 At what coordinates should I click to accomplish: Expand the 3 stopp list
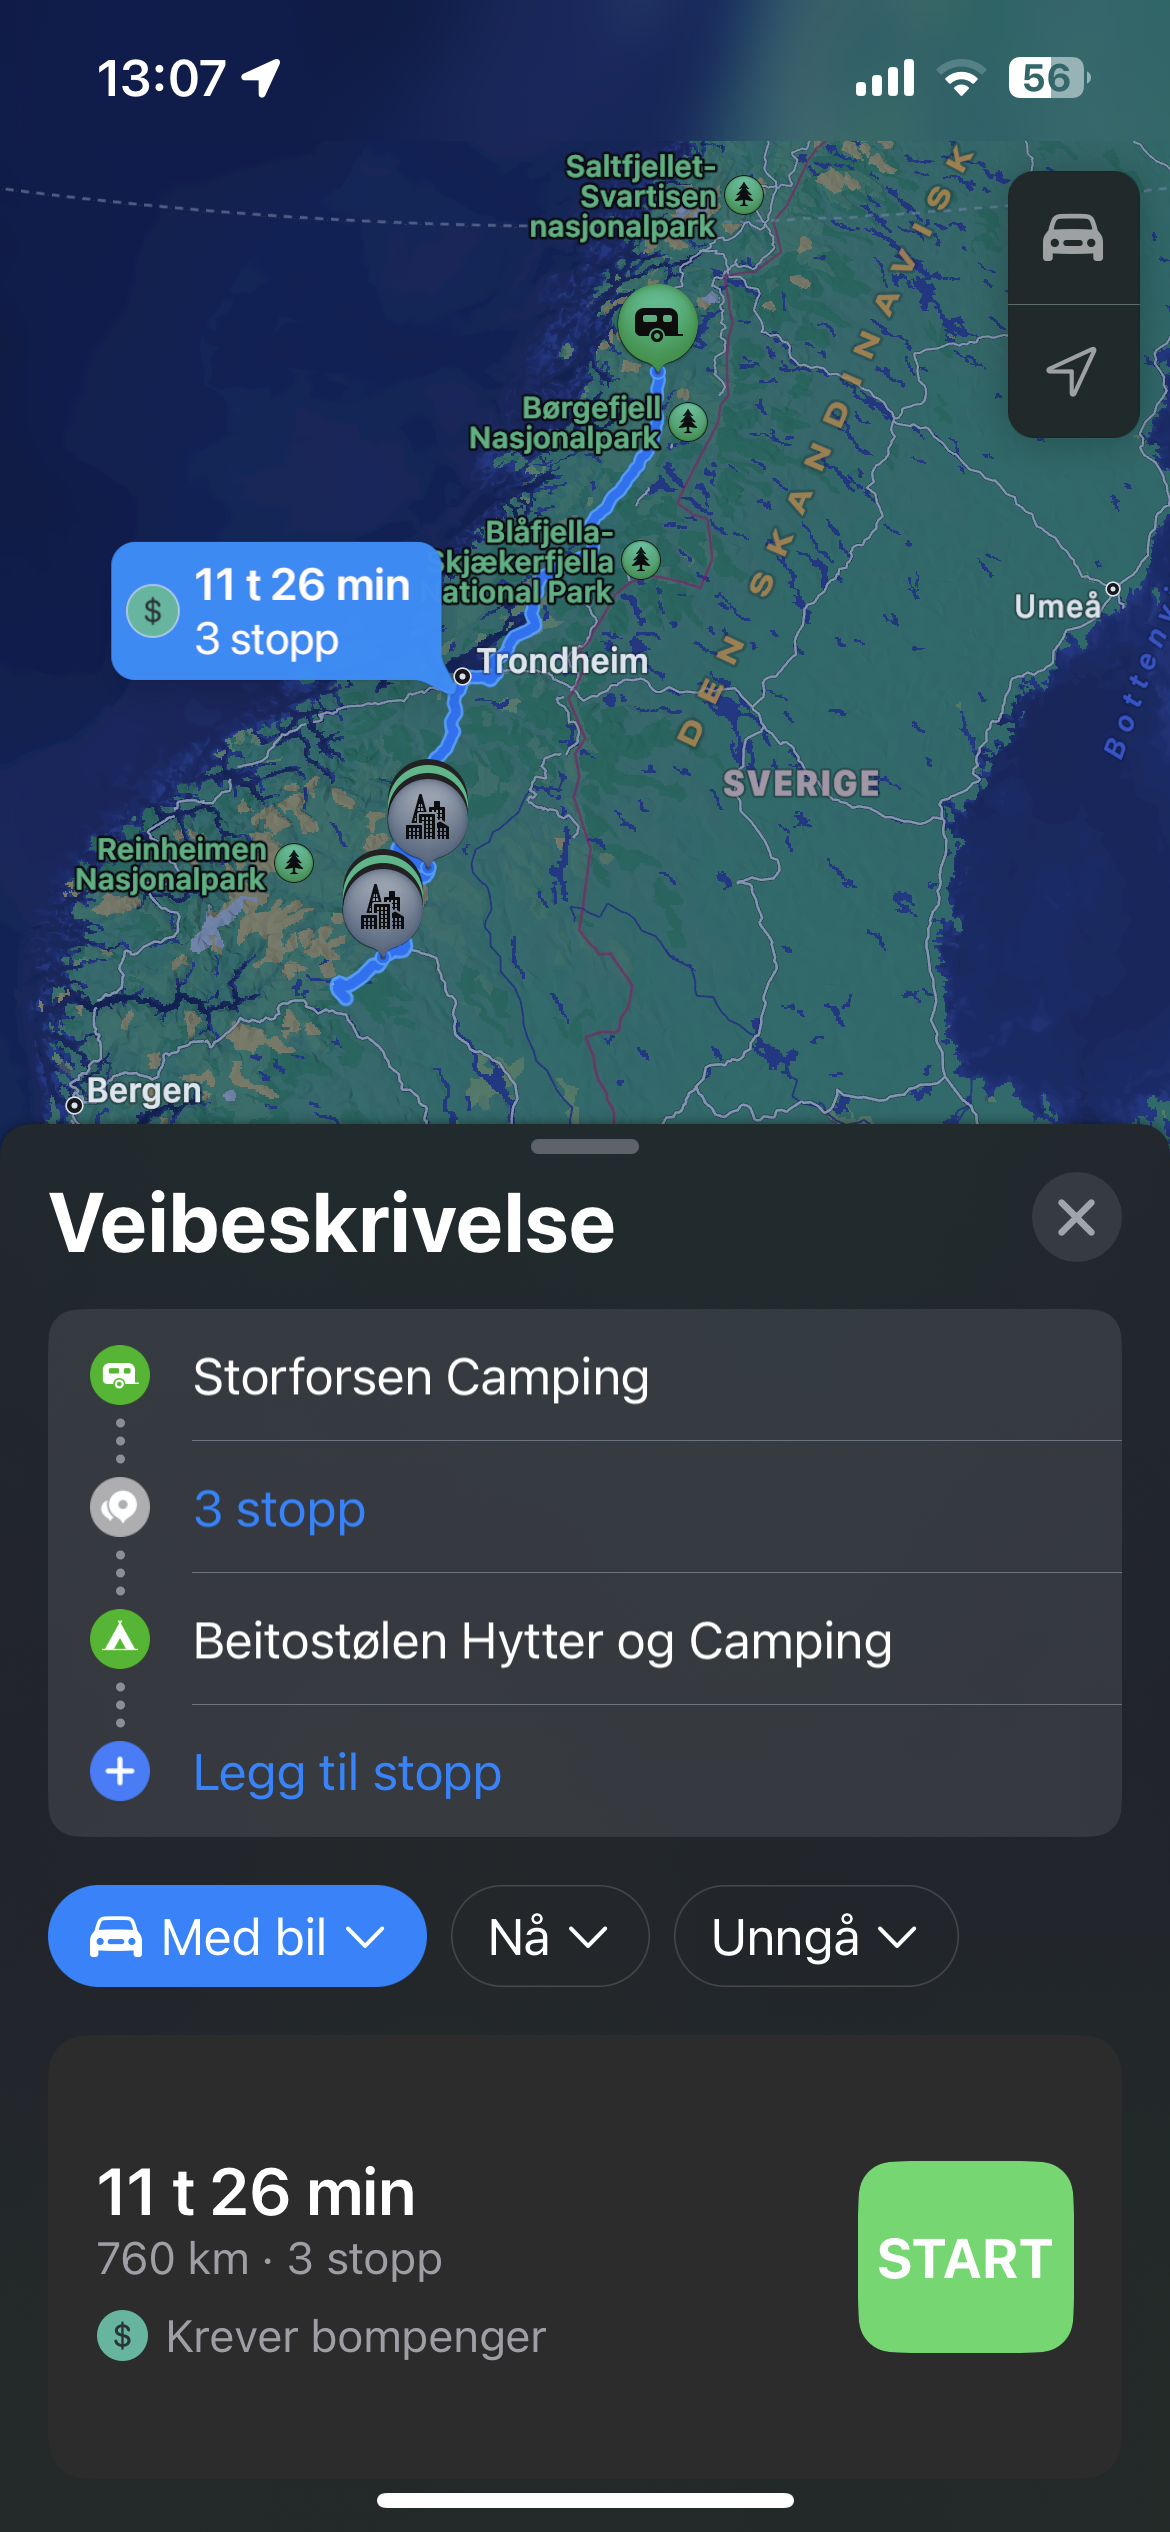280,1508
